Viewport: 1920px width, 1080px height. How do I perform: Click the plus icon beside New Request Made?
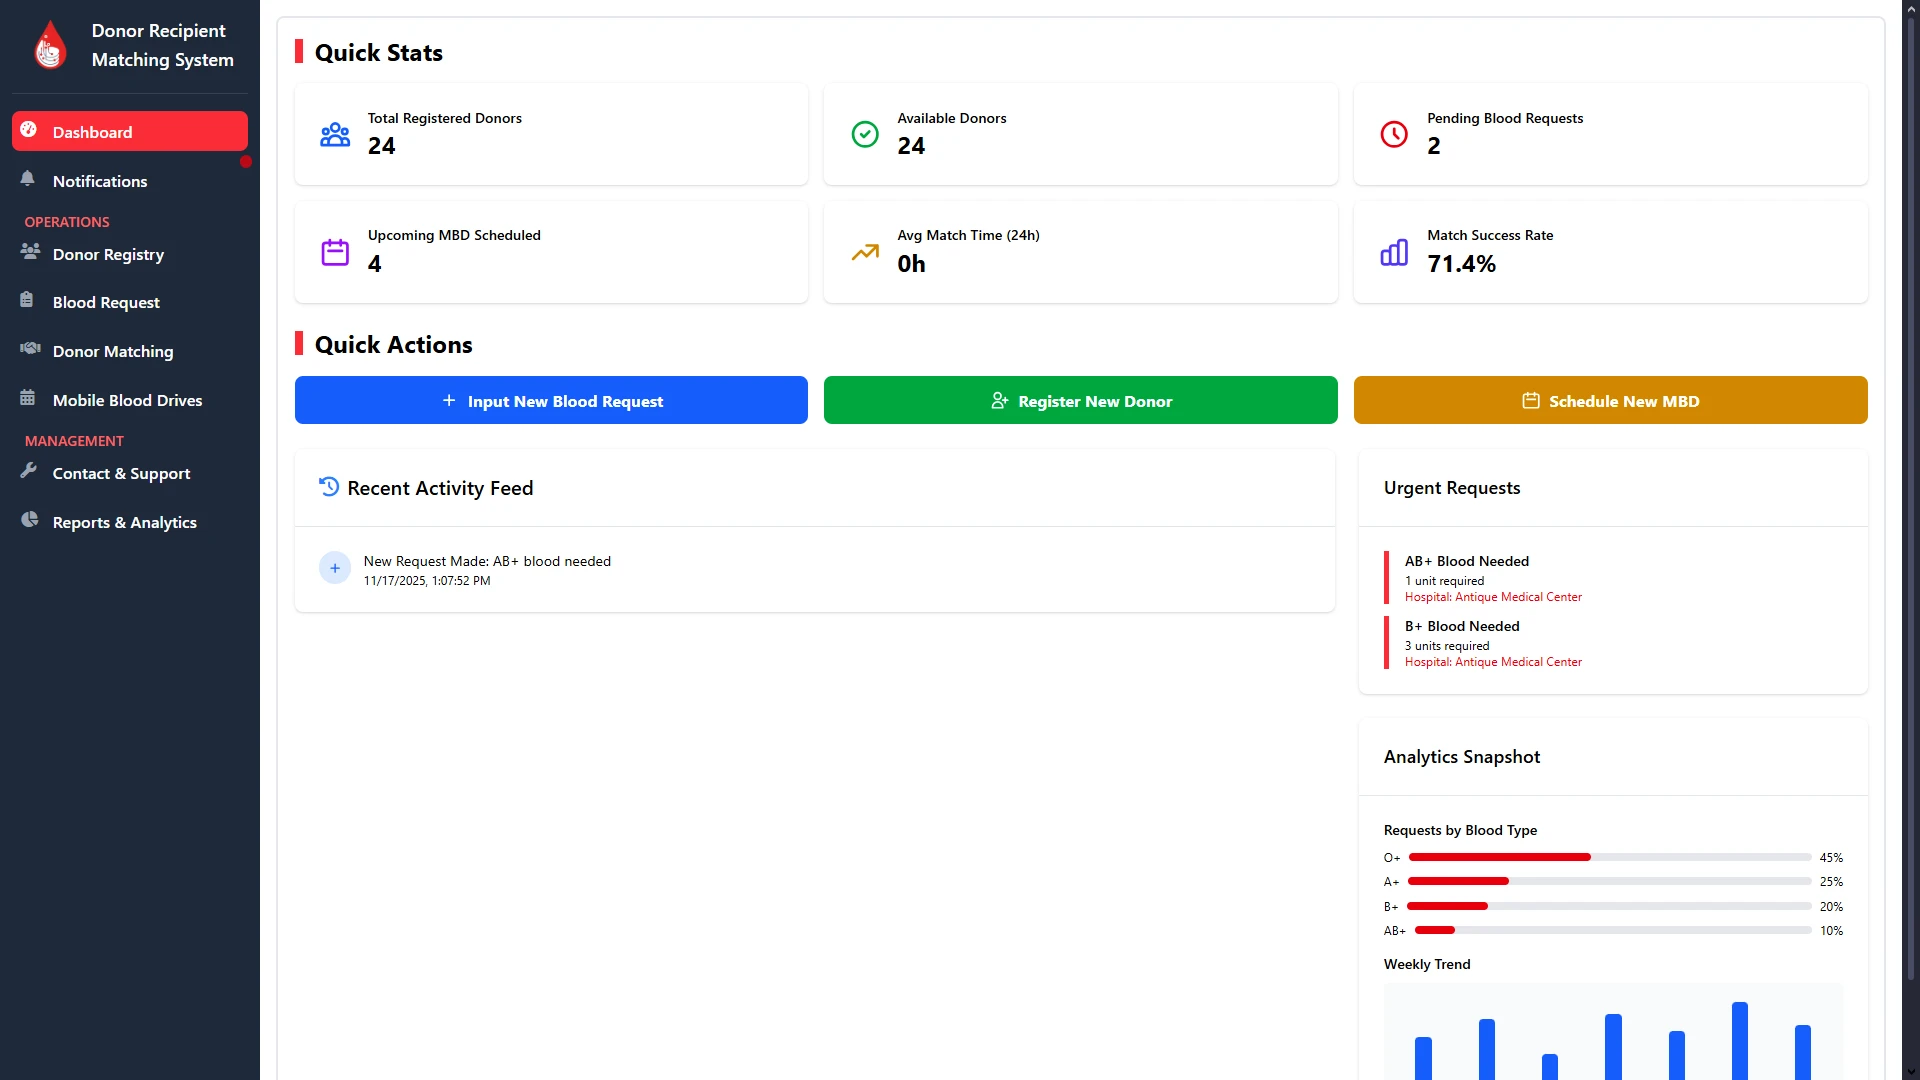[335, 568]
